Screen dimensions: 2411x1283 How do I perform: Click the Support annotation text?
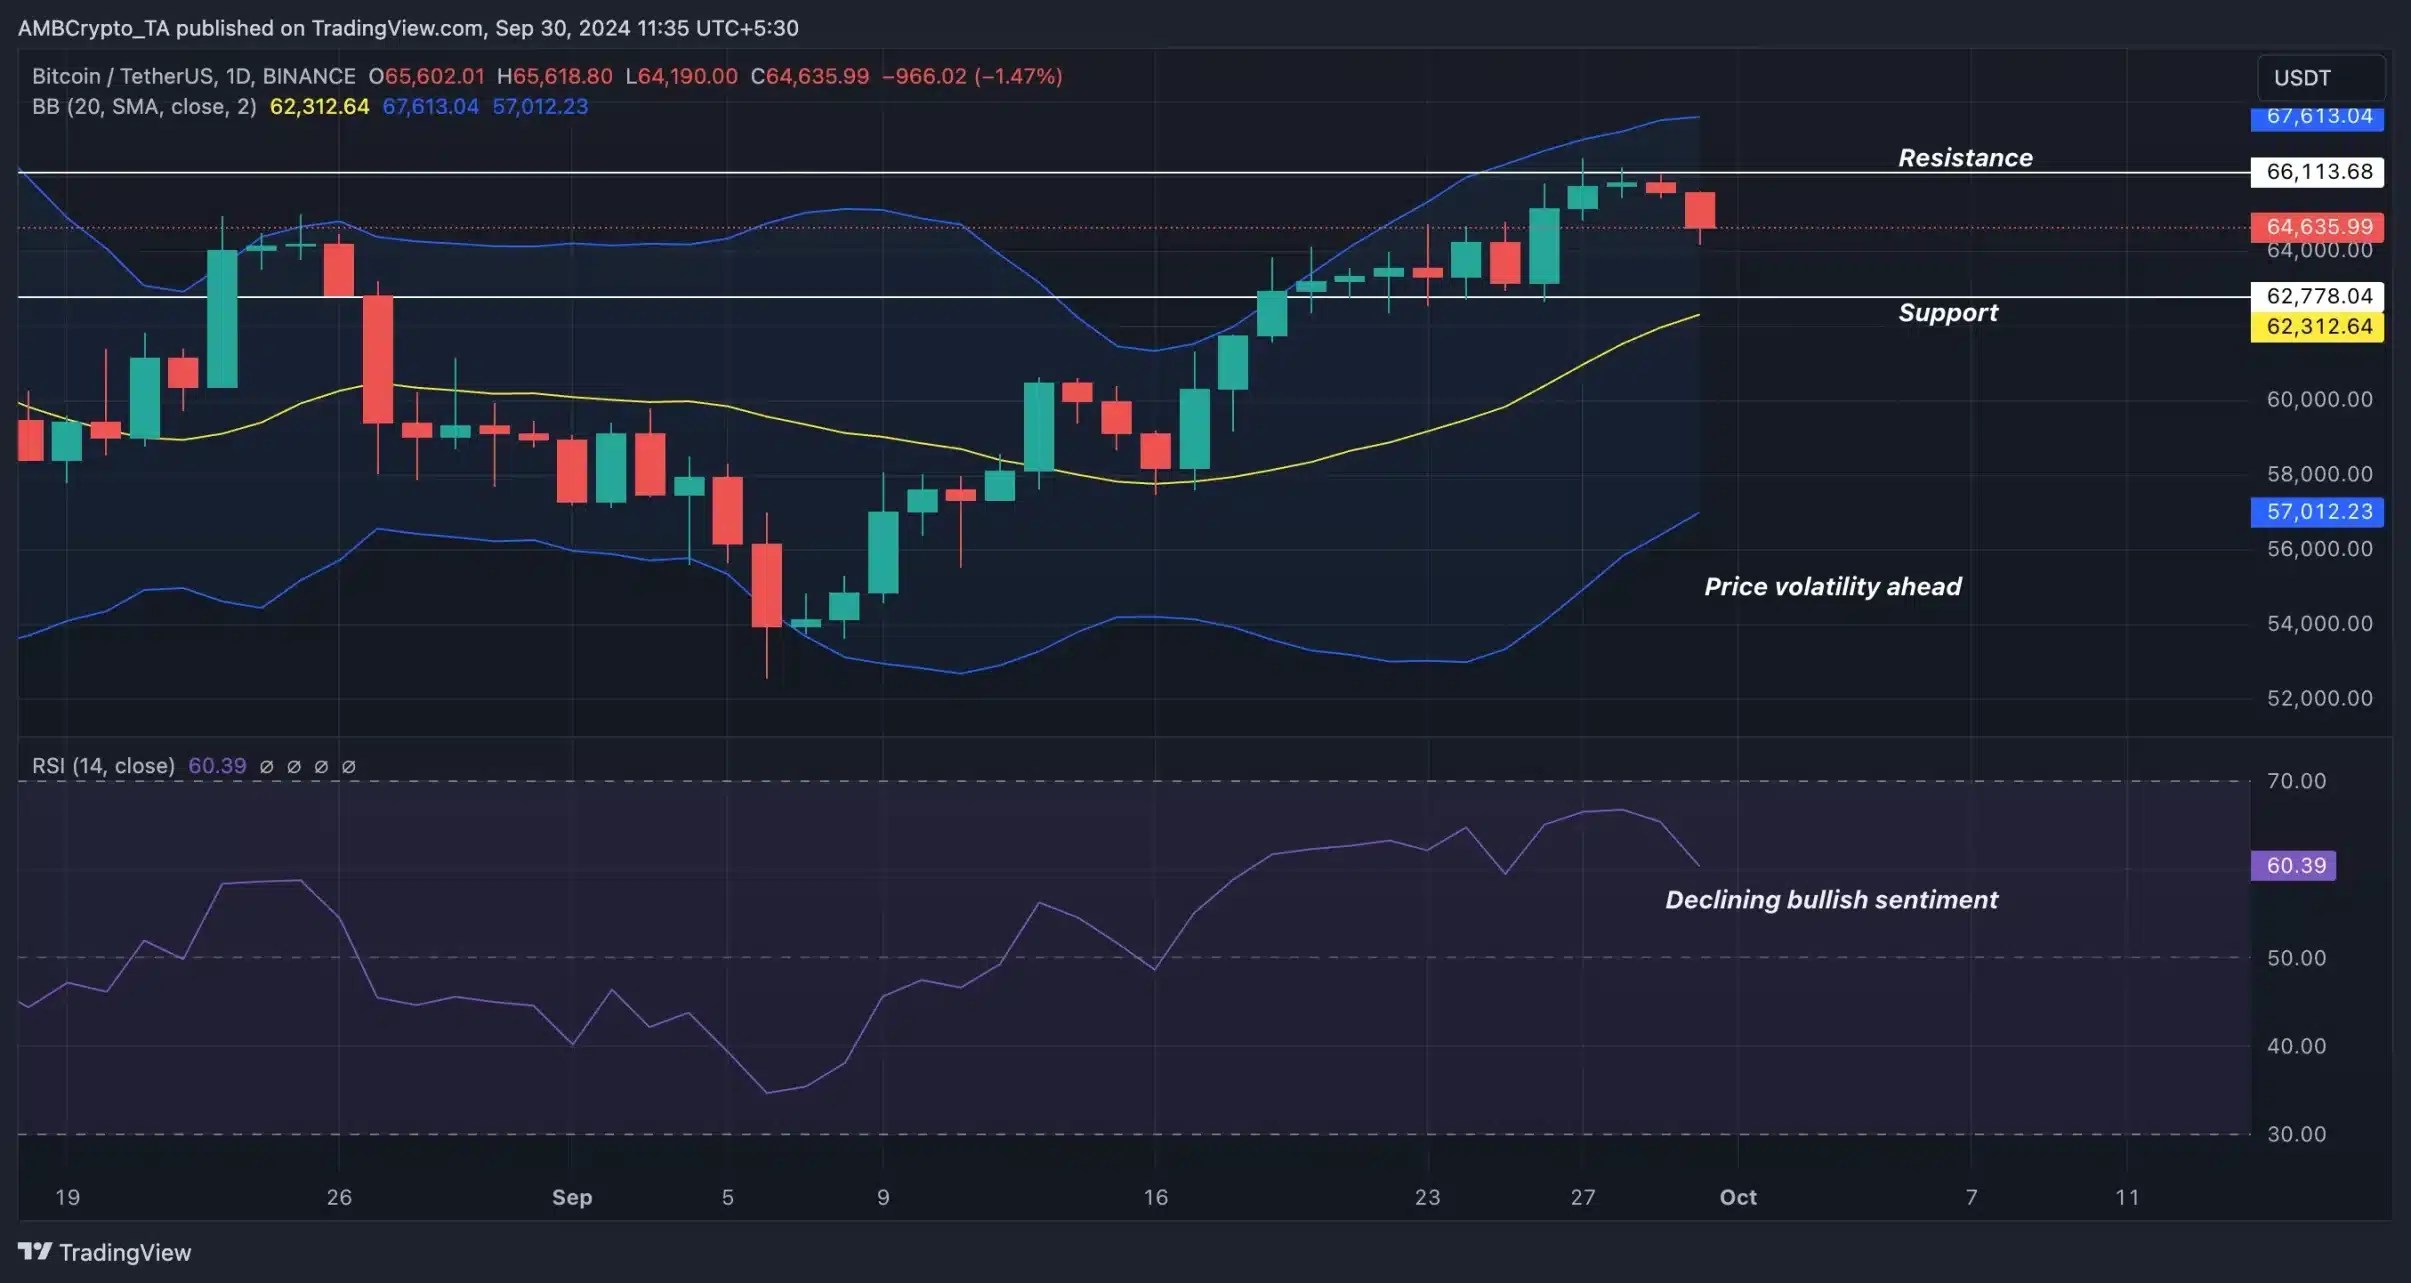tap(1948, 312)
